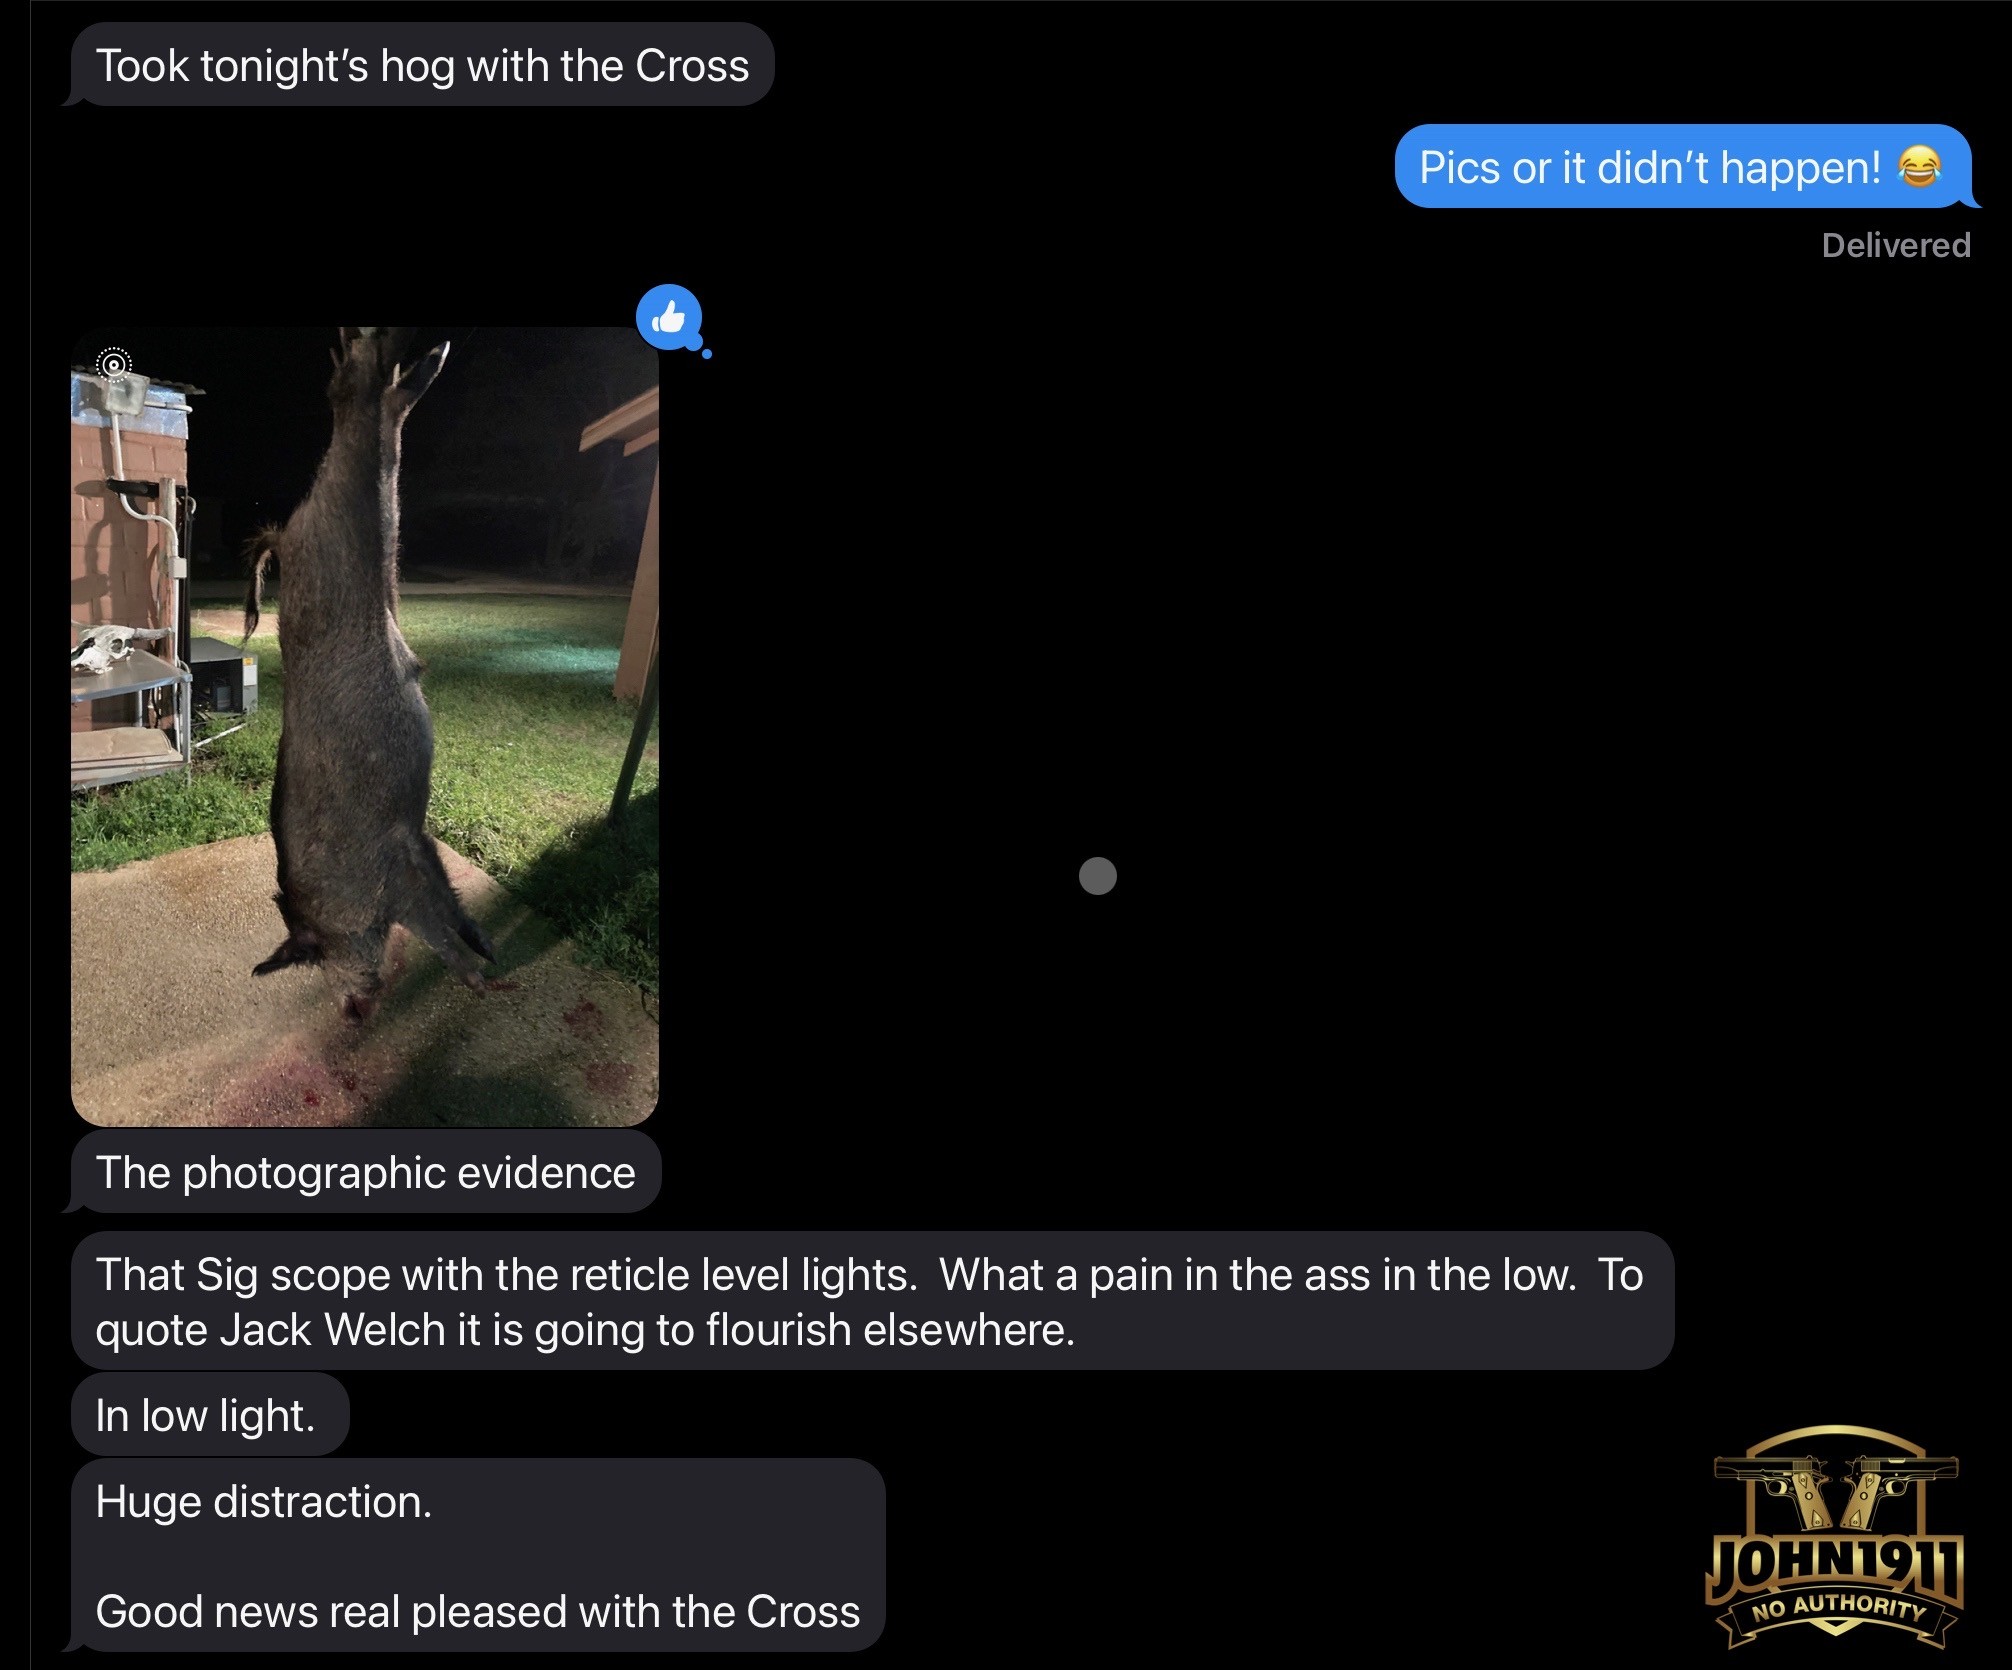Click the laughing emoji in blue bubble
2012x1670 pixels.
1919,166
